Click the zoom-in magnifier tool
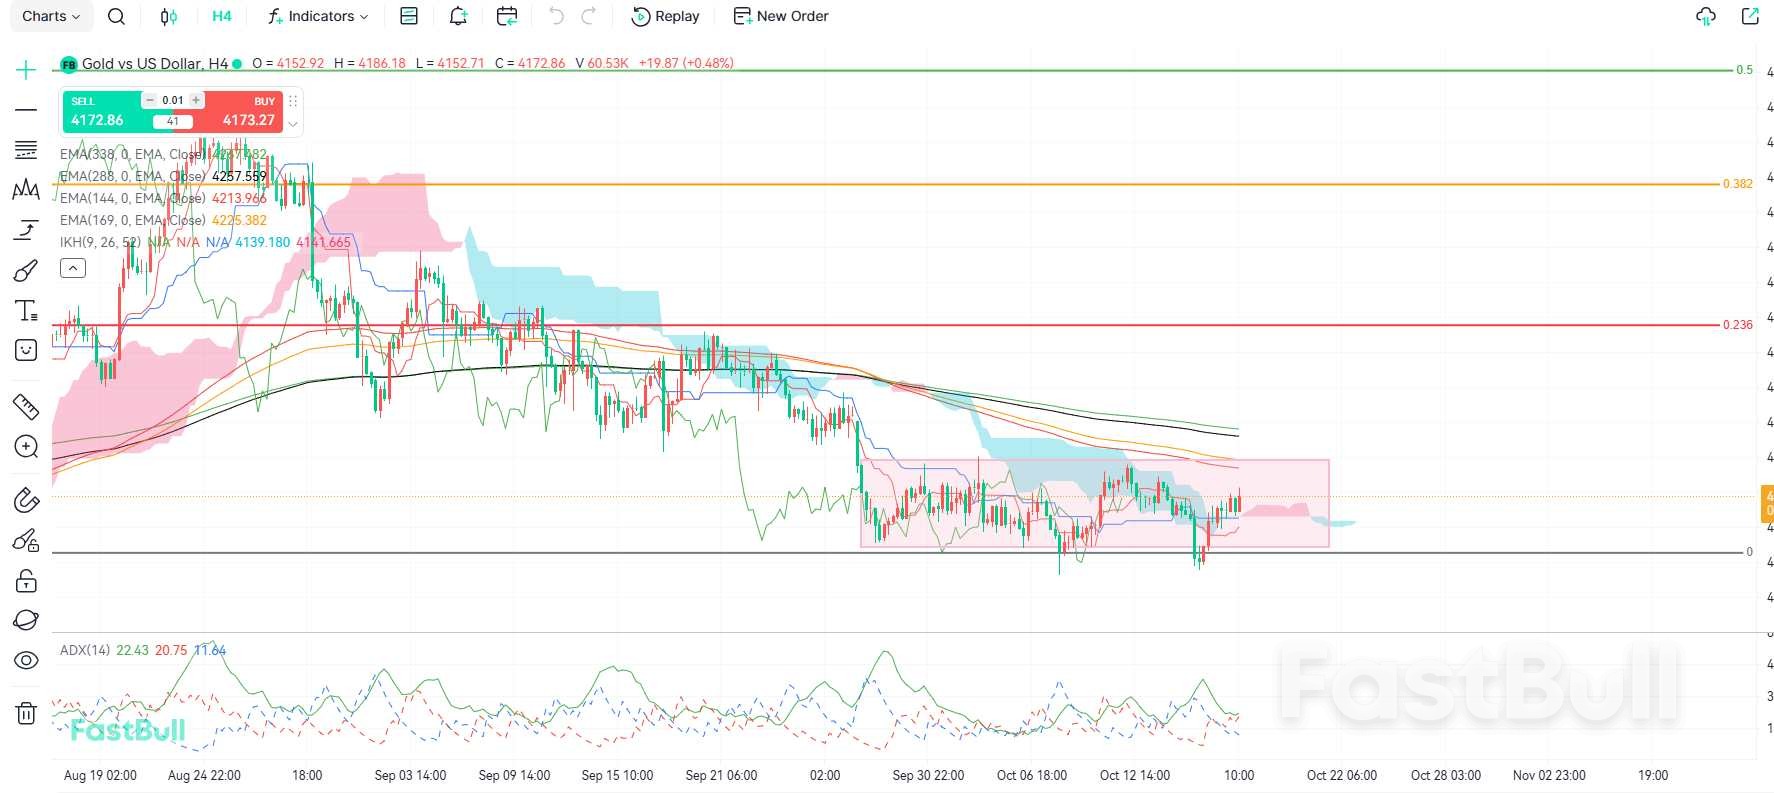The image size is (1774, 793). click(x=26, y=446)
